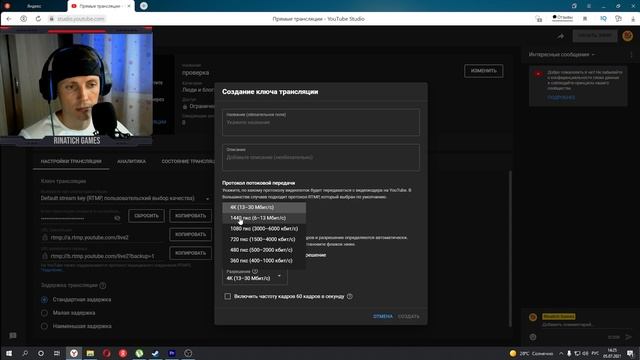Click the Yandex account icon beside back arrow
This screenshot has width=640, height=360.
24,19
